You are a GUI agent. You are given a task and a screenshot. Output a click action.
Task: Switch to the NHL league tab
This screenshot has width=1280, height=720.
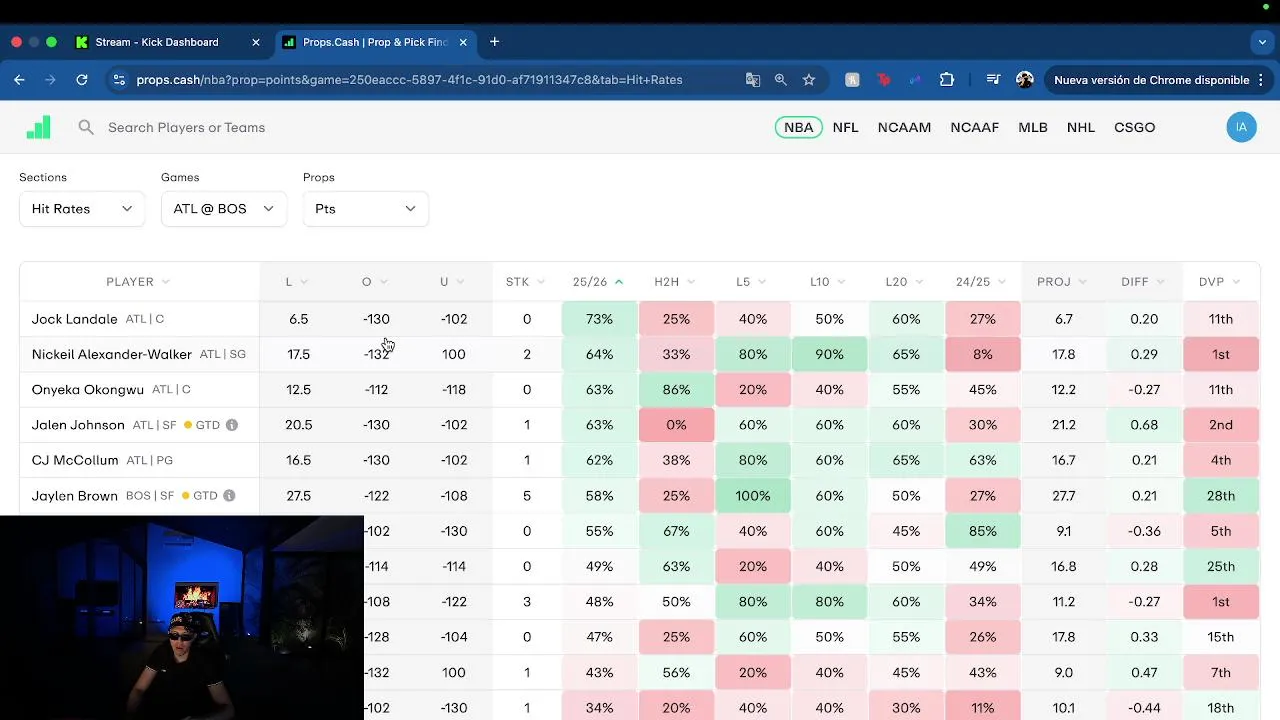[1081, 127]
